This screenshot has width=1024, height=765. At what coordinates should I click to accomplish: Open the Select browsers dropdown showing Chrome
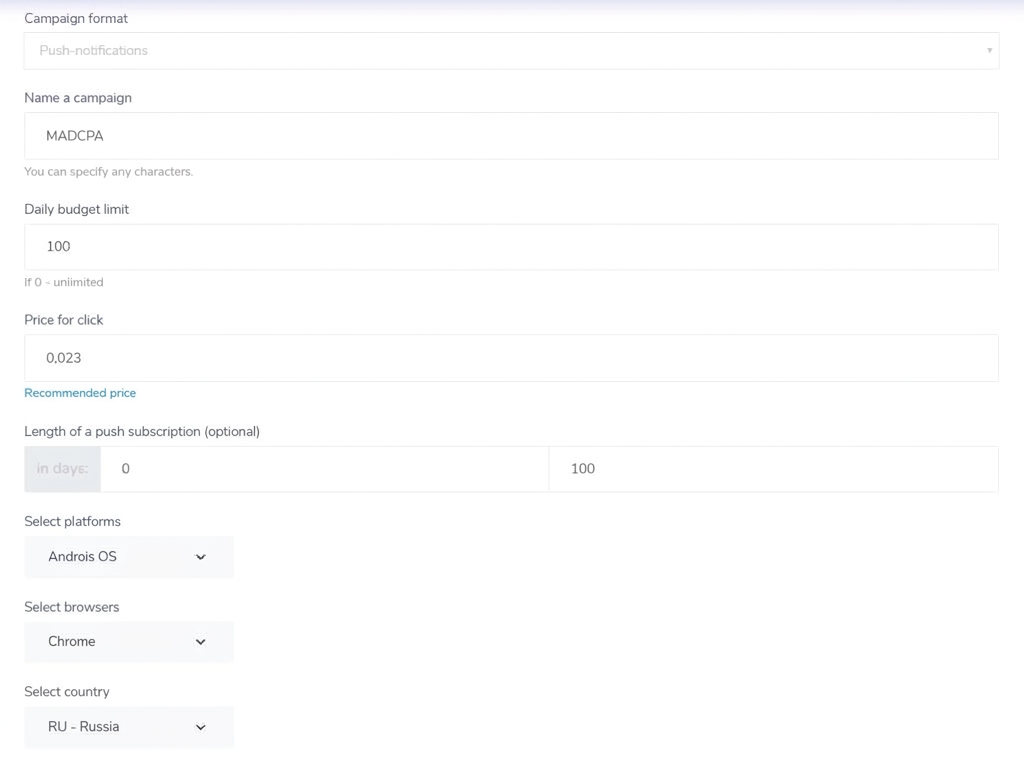[x=129, y=642]
